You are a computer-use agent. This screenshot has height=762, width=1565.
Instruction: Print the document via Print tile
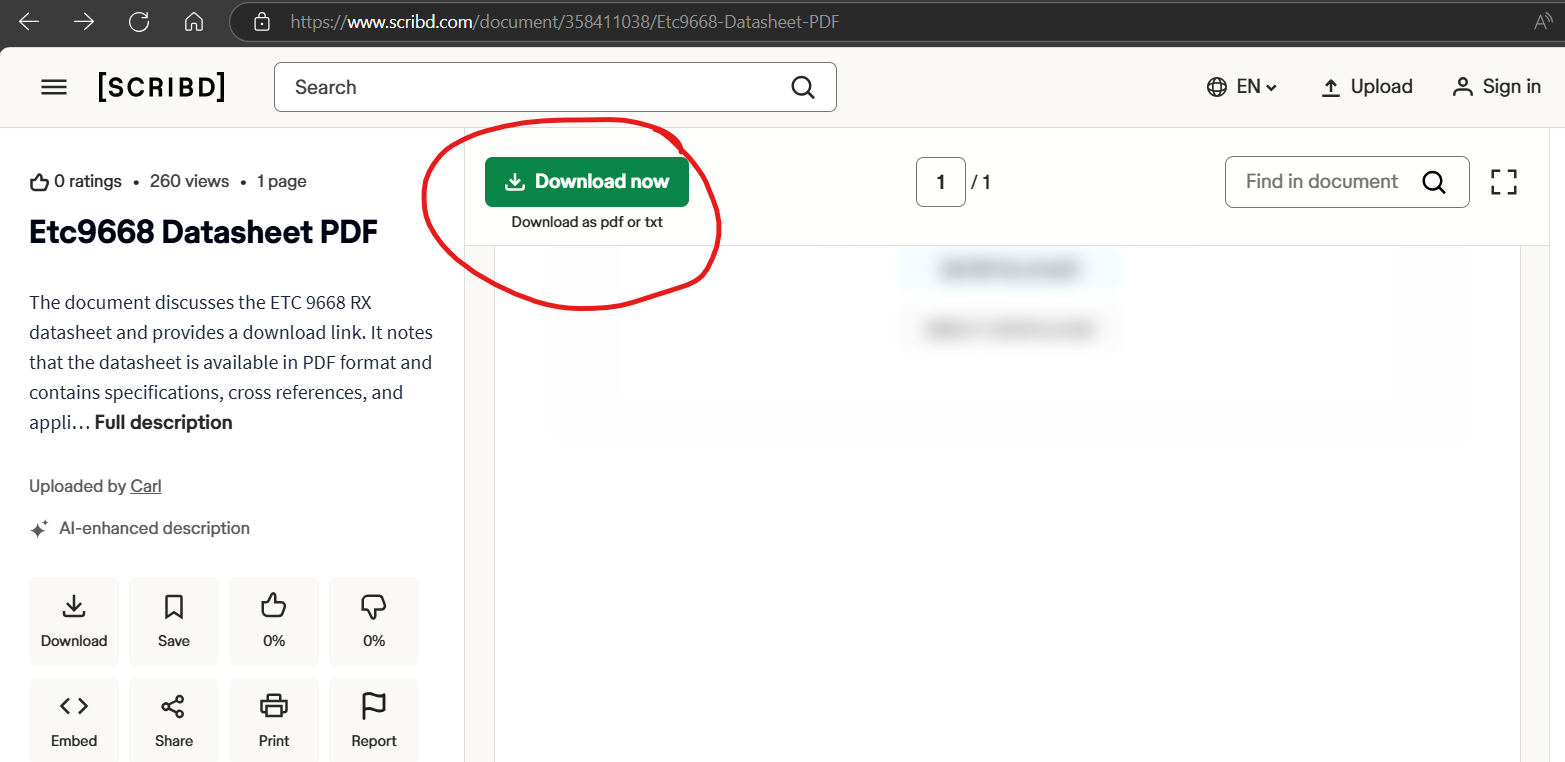click(274, 720)
